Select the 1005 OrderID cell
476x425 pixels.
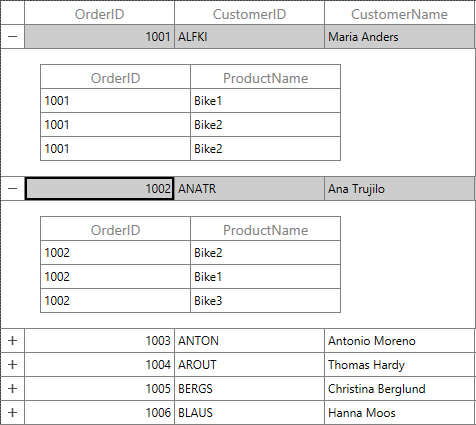click(99, 389)
